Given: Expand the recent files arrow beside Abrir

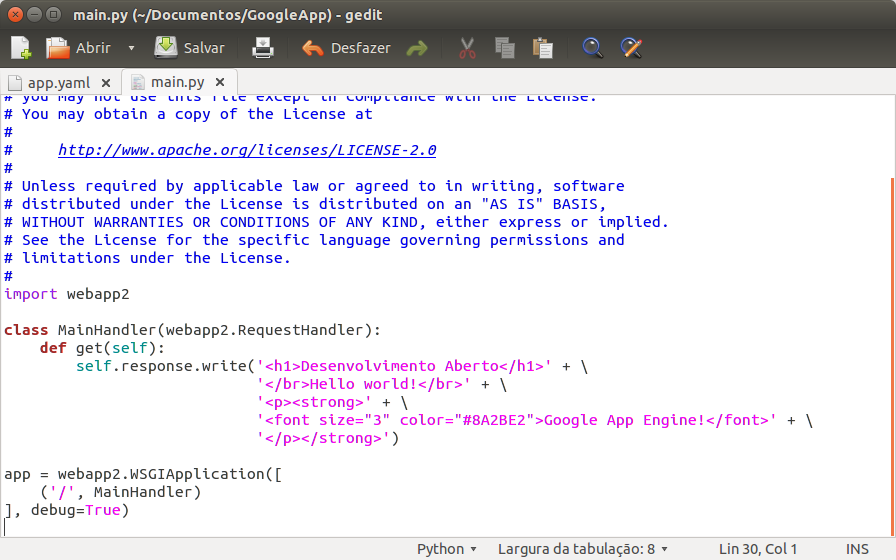Looking at the screenshot, I should point(131,48).
